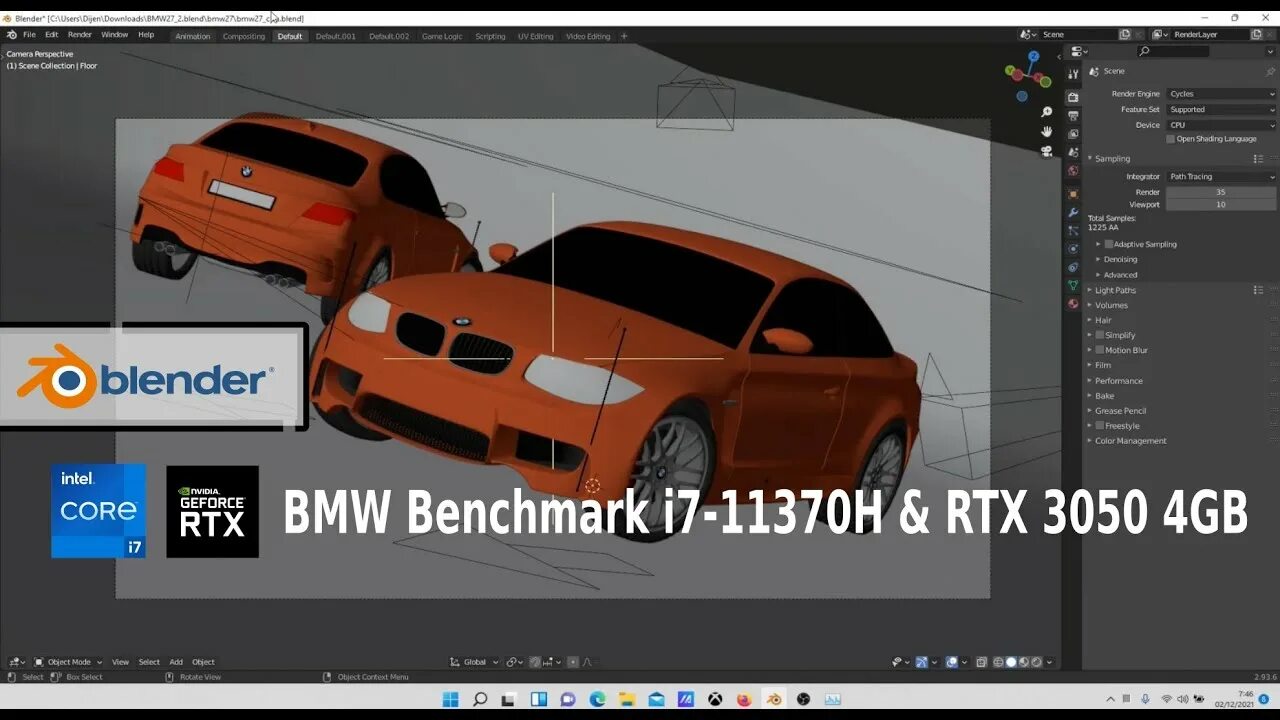The image size is (1280, 720).
Task: Open the Object Data properties tab icon
Action: coord(1073,285)
